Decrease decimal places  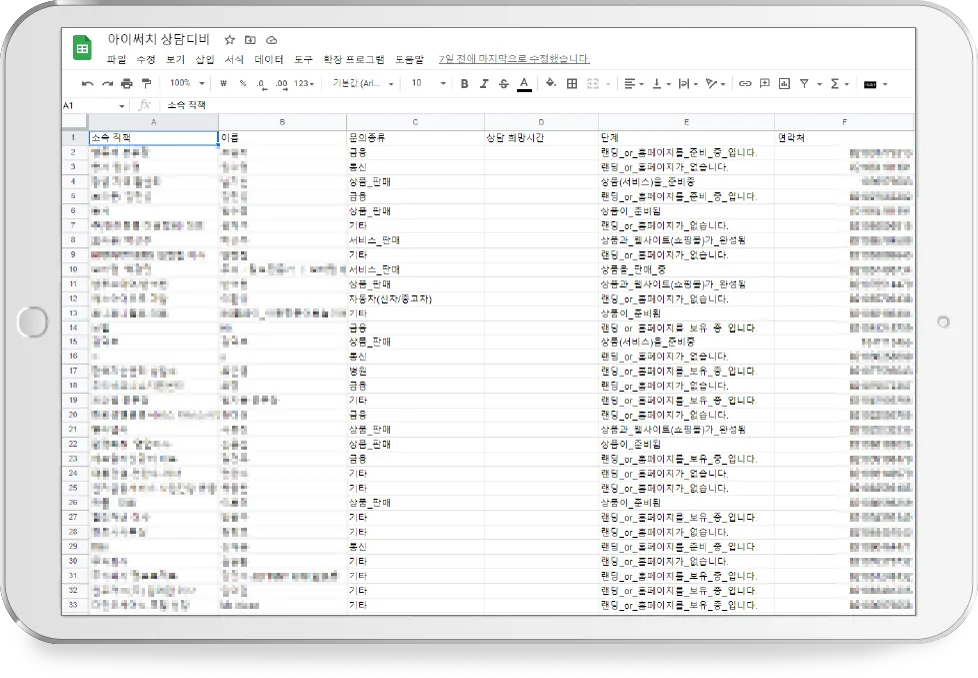coord(261,84)
